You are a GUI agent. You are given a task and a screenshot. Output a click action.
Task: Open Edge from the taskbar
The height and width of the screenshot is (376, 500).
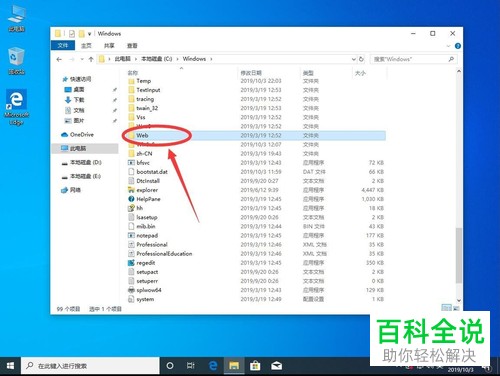click(213, 366)
